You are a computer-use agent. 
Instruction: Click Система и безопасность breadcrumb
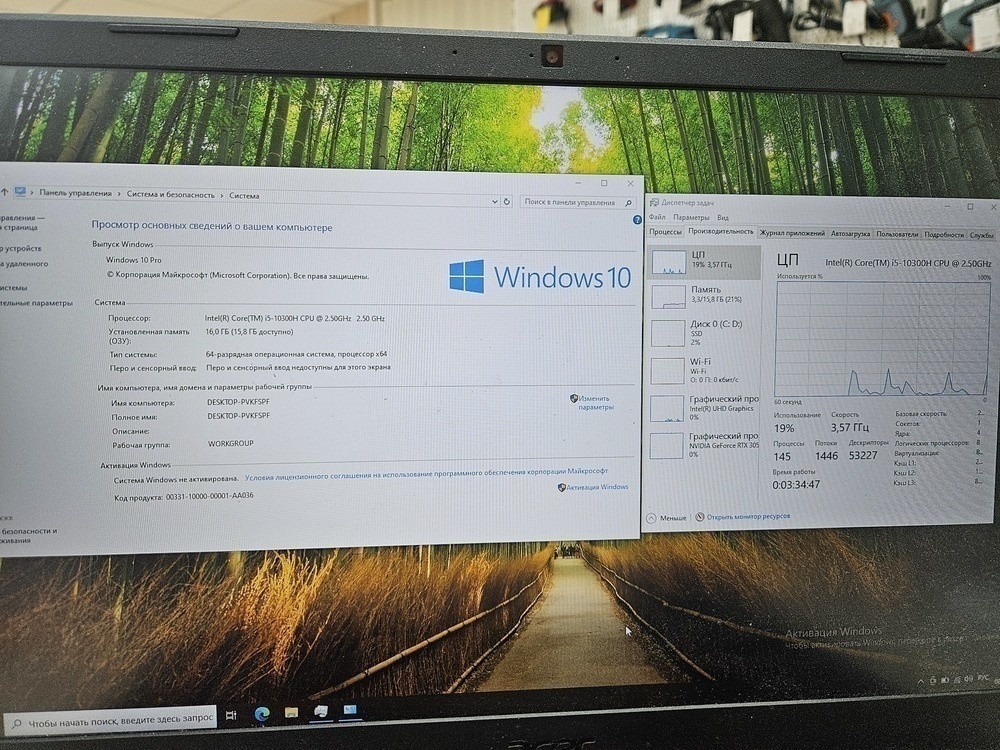click(x=170, y=195)
